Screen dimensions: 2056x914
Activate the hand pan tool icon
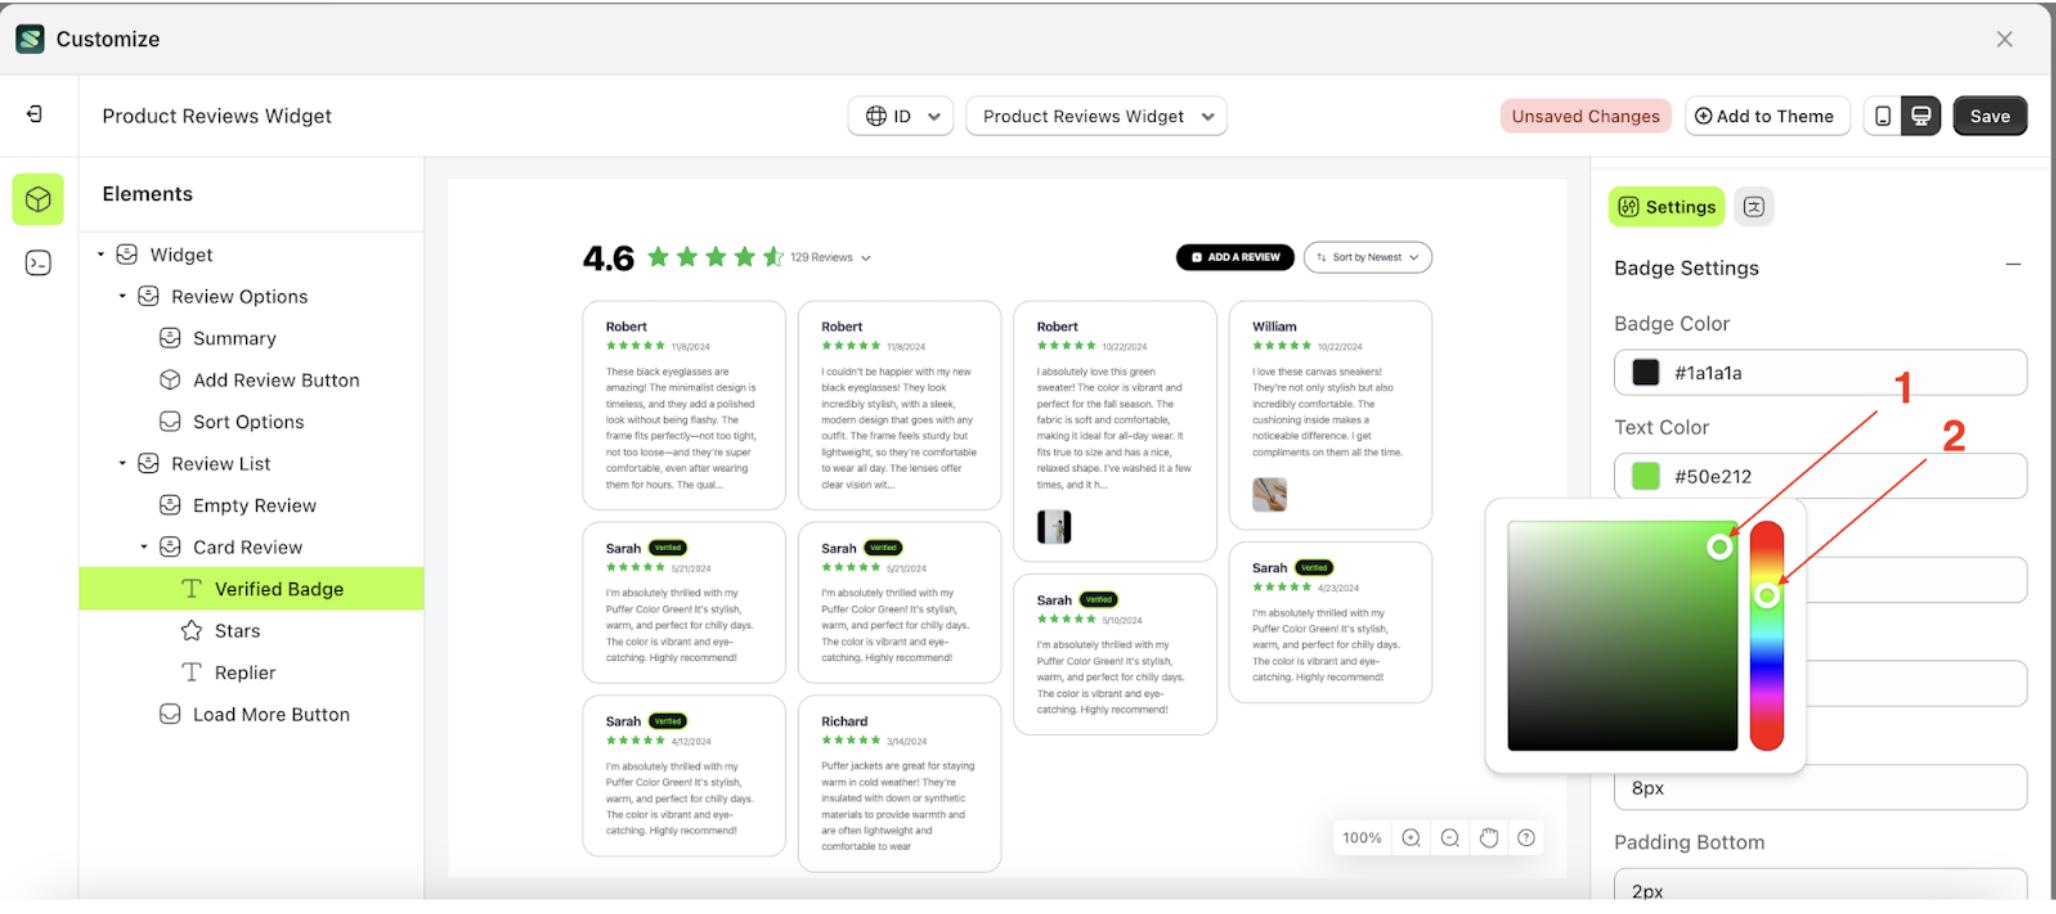[1488, 838]
